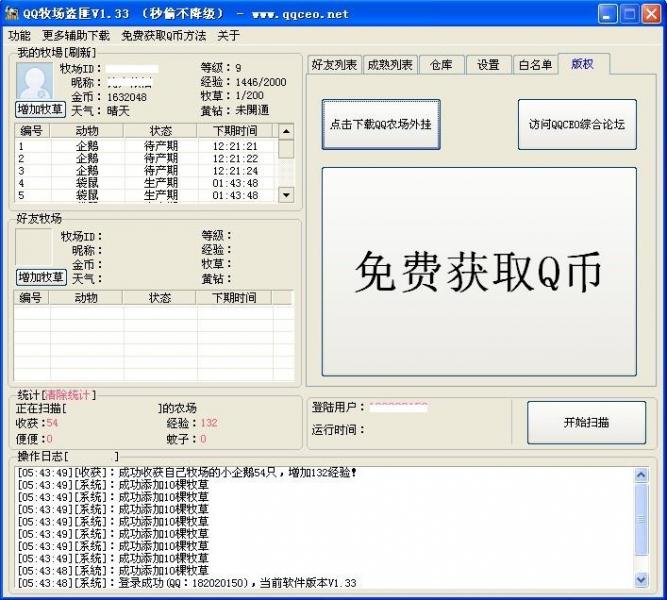Minimize the QQ牧场盗匪 window
Image resolution: width=667 pixels, height=600 pixels.
(607, 14)
